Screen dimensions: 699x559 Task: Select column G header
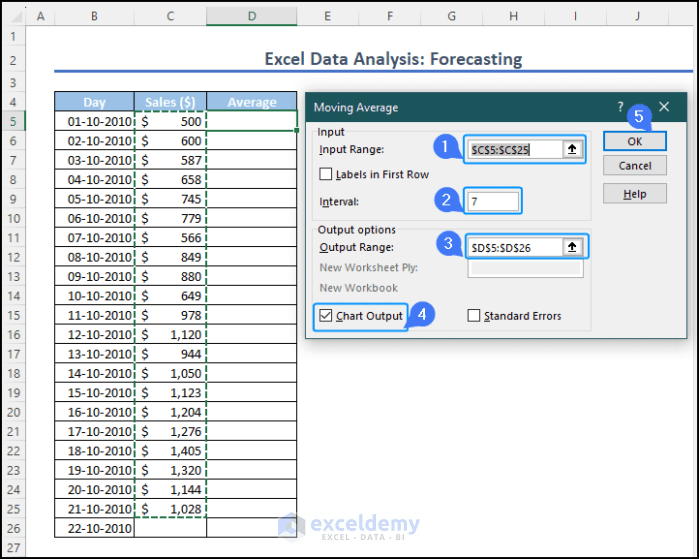[x=452, y=16]
